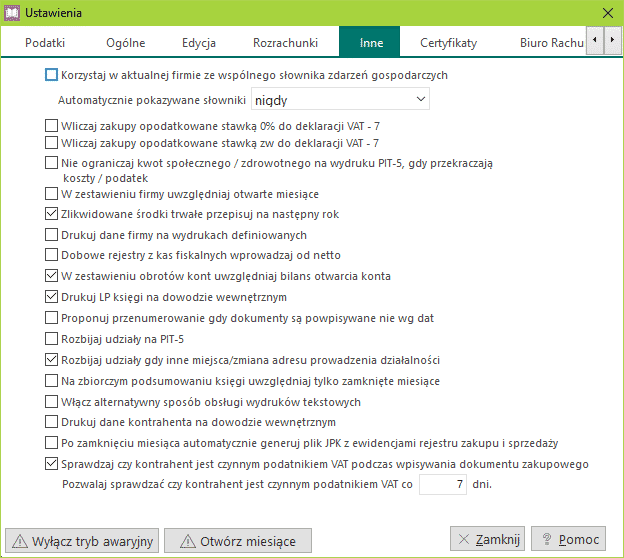Click the Inne tab
624x558 pixels.
[370, 43]
